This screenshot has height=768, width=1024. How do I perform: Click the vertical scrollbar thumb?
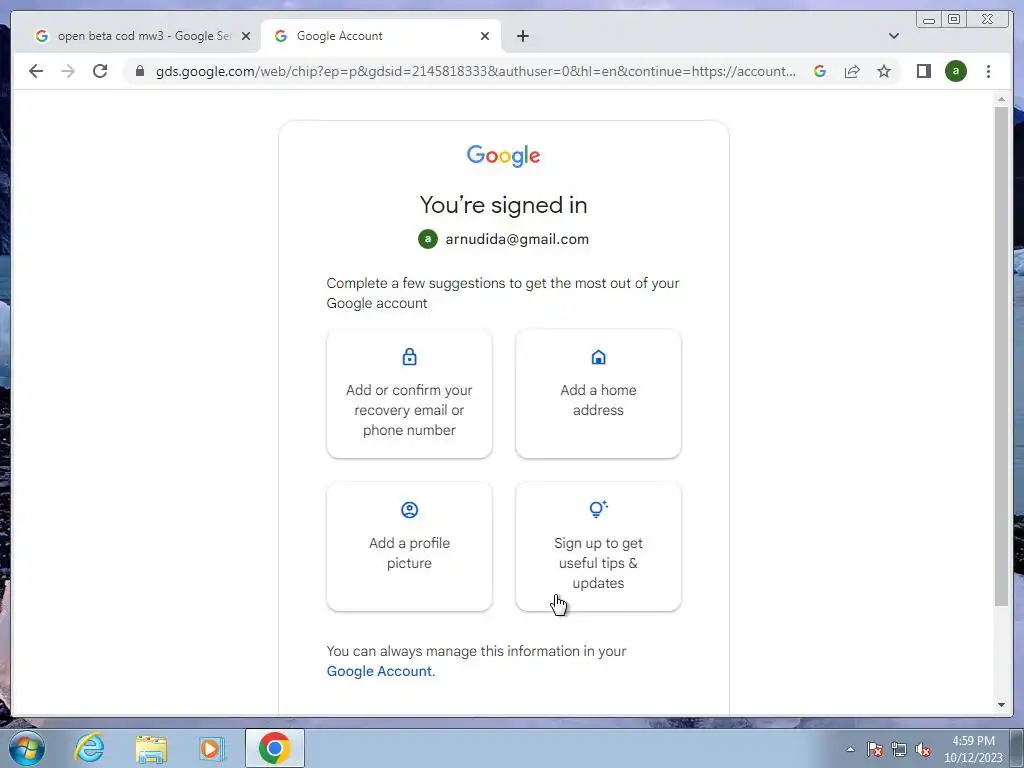(x=1002, y=356)
